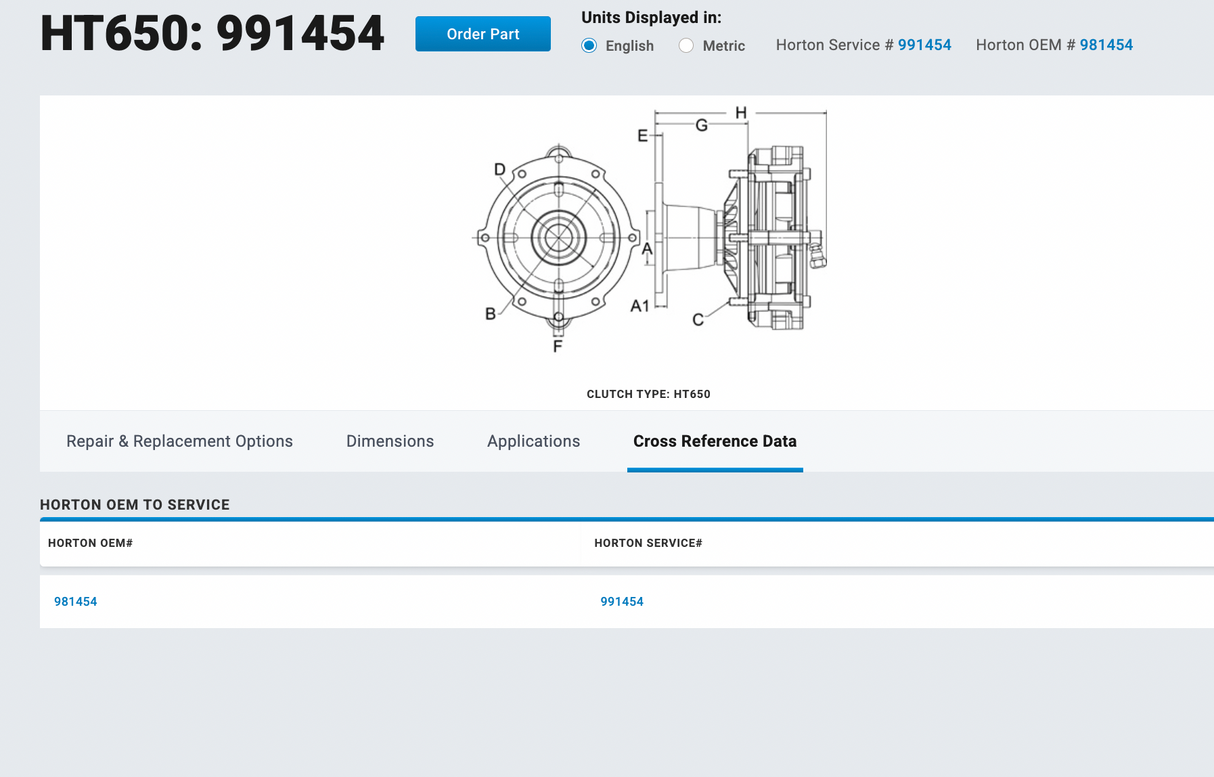
Task: Click the 991454 service number in the table
Action: 622,601
